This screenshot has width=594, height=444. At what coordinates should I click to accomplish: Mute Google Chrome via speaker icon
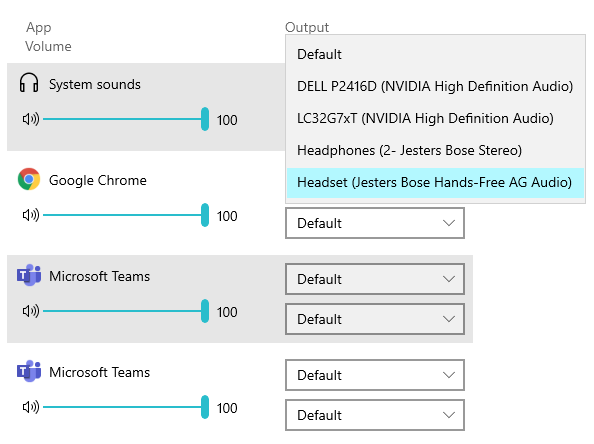31,215
